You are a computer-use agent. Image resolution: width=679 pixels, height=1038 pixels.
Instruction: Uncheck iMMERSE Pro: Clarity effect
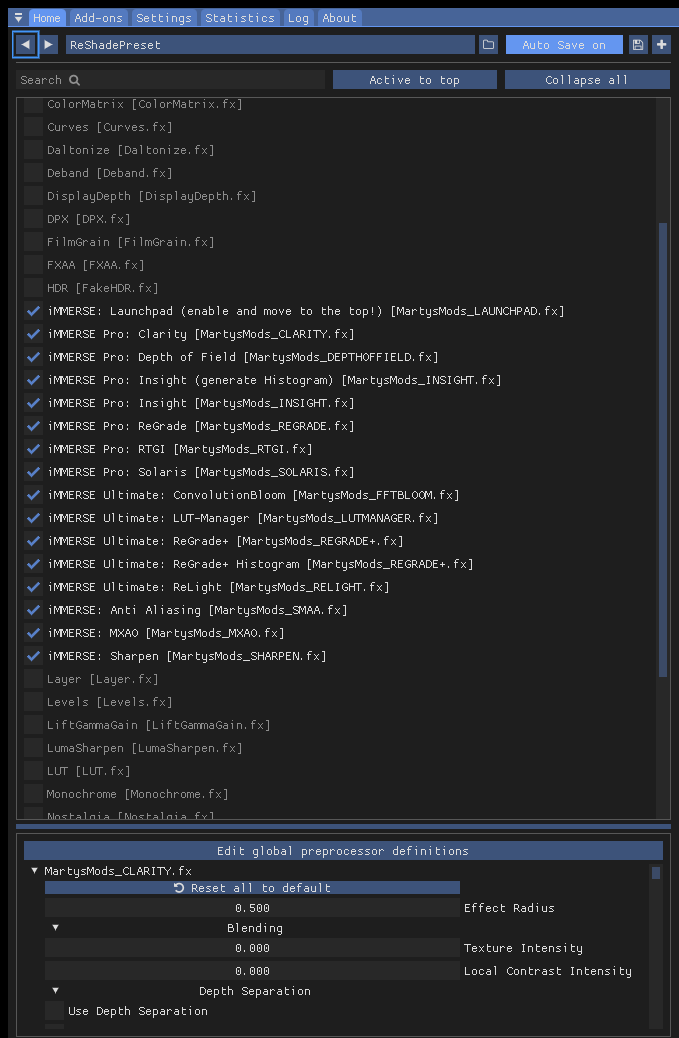(x=33, y=334)
